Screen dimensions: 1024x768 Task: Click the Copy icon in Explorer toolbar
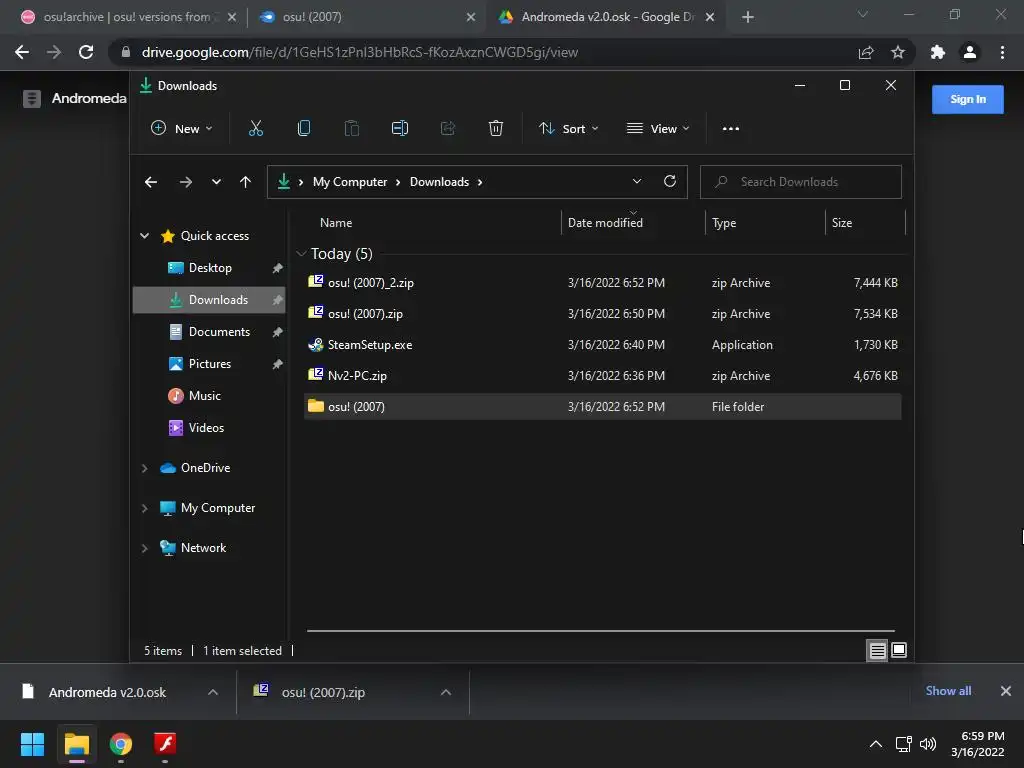[x=304, y=129]
